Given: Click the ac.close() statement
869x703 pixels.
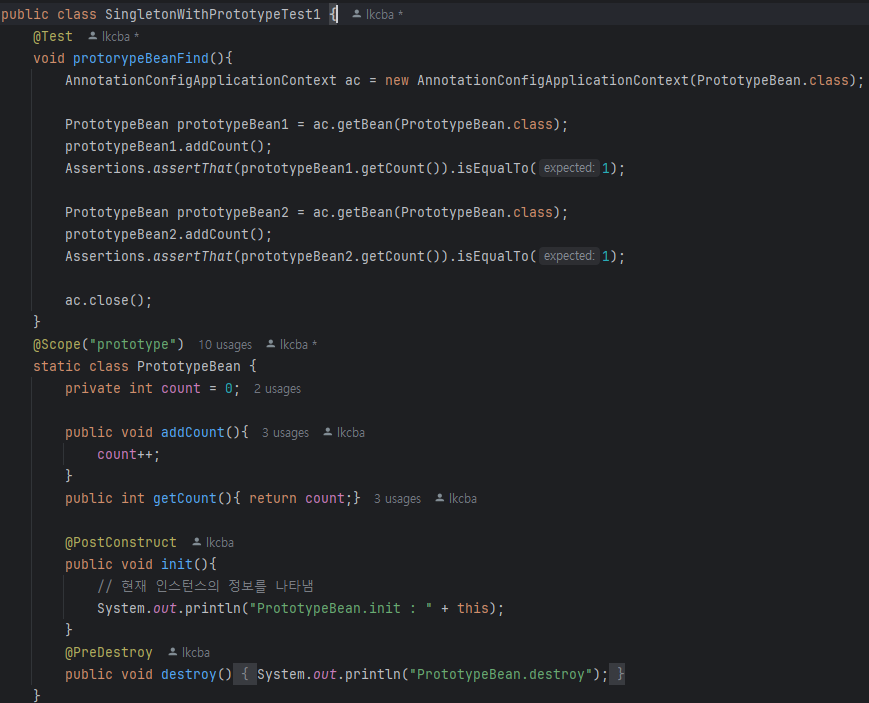Looking at the screenshot, I should click(109, 300).
